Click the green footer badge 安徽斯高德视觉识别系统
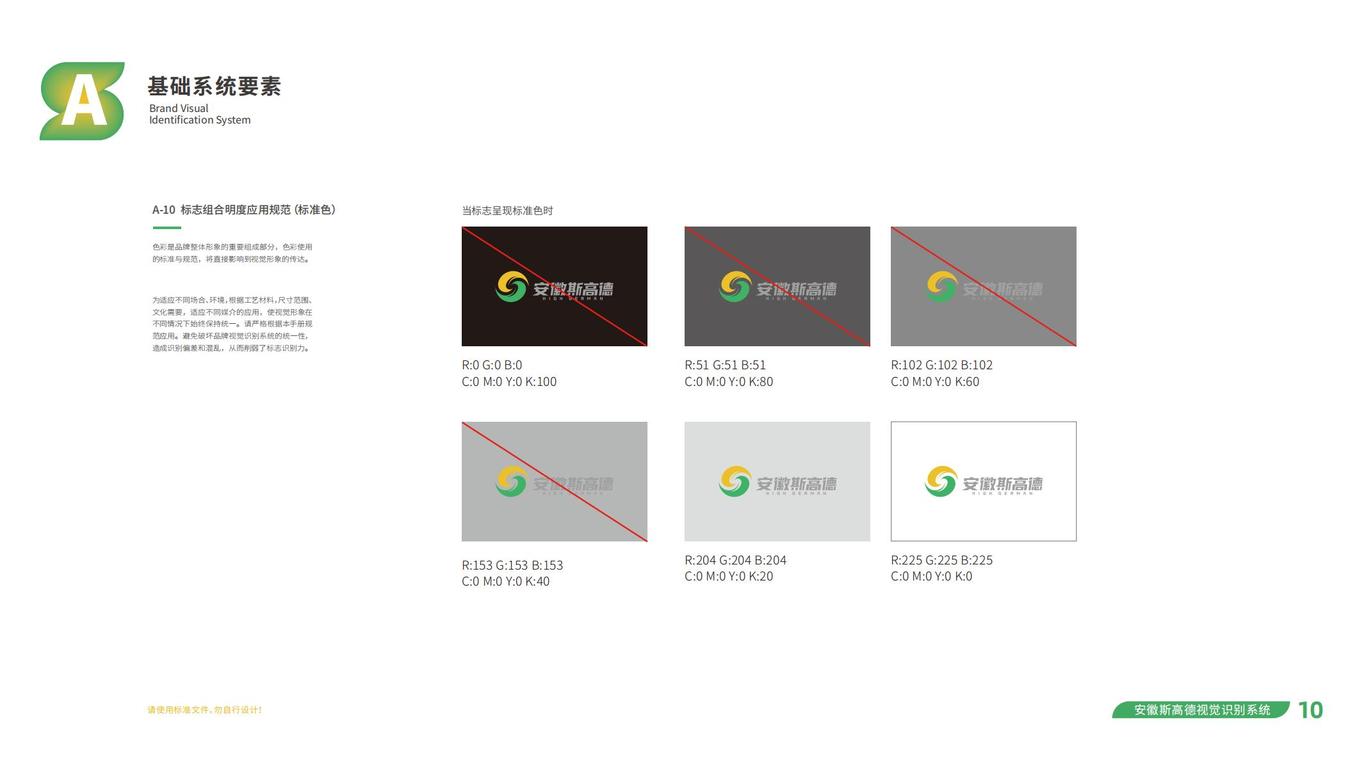This screenshot has width=1366, height=768. tap(1202, 710)
